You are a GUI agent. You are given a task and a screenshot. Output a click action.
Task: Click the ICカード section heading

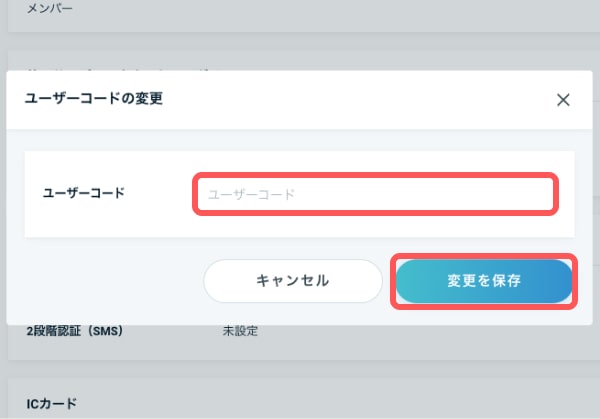pos(51,402)
